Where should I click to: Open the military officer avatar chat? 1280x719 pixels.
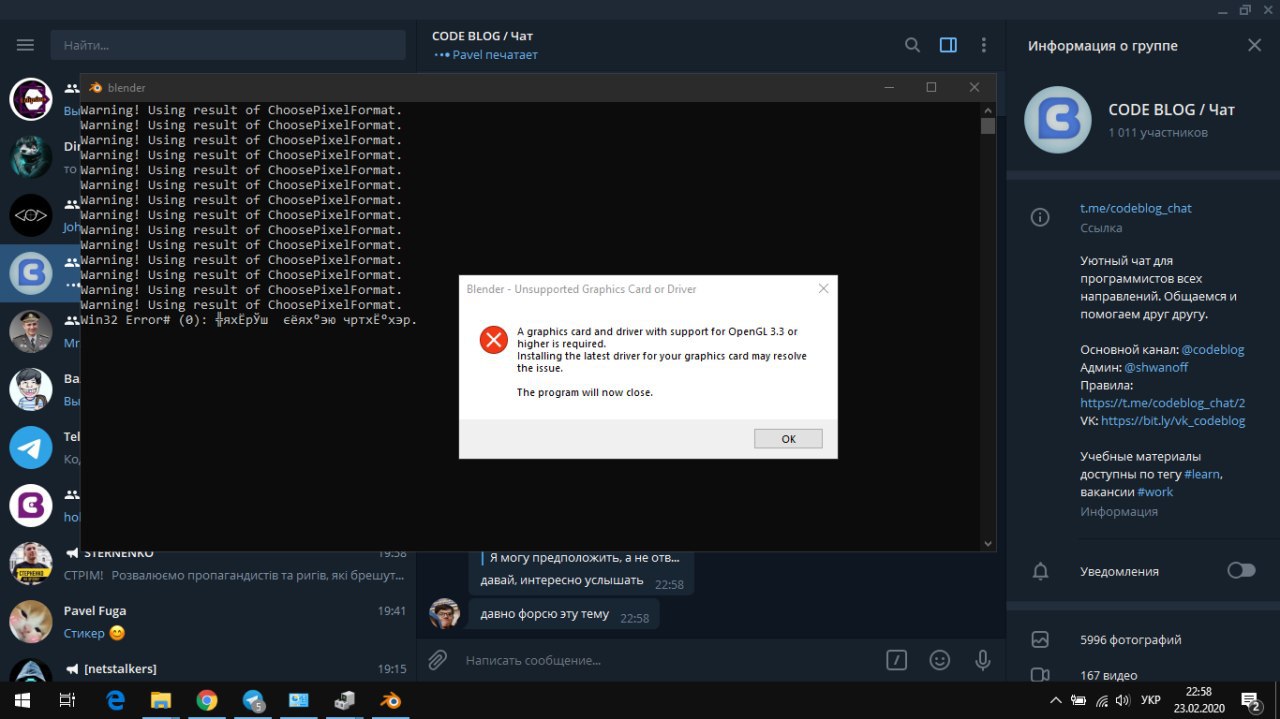31,331
